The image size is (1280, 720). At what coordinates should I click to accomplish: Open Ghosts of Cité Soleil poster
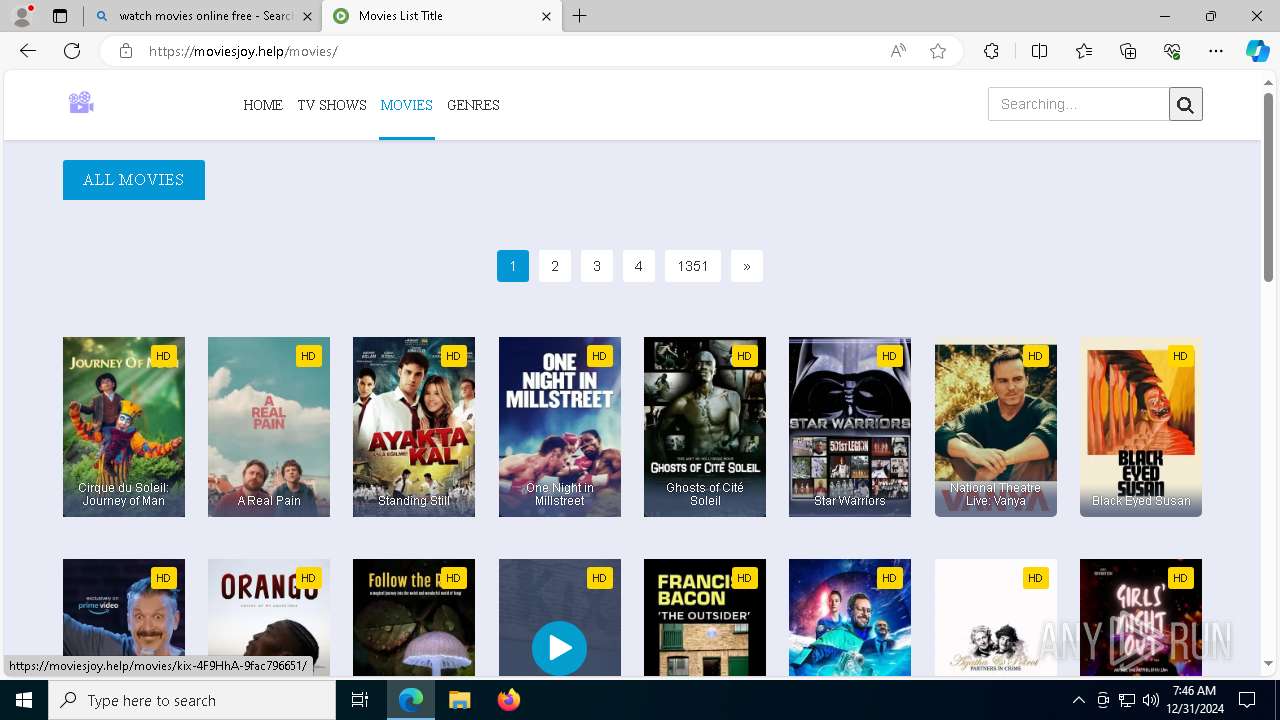pos(705,427)
